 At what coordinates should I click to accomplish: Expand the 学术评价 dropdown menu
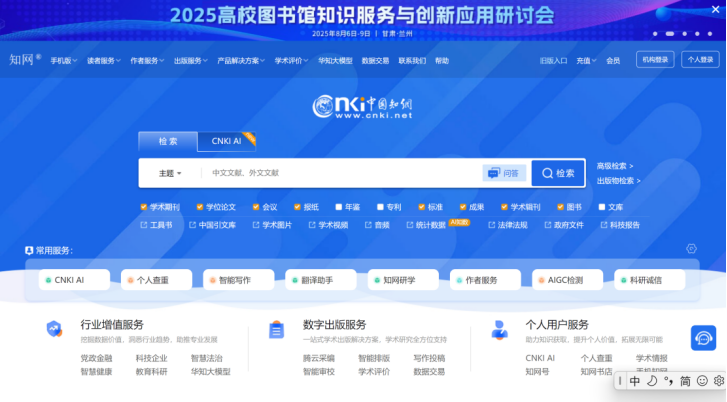(292, 61)
